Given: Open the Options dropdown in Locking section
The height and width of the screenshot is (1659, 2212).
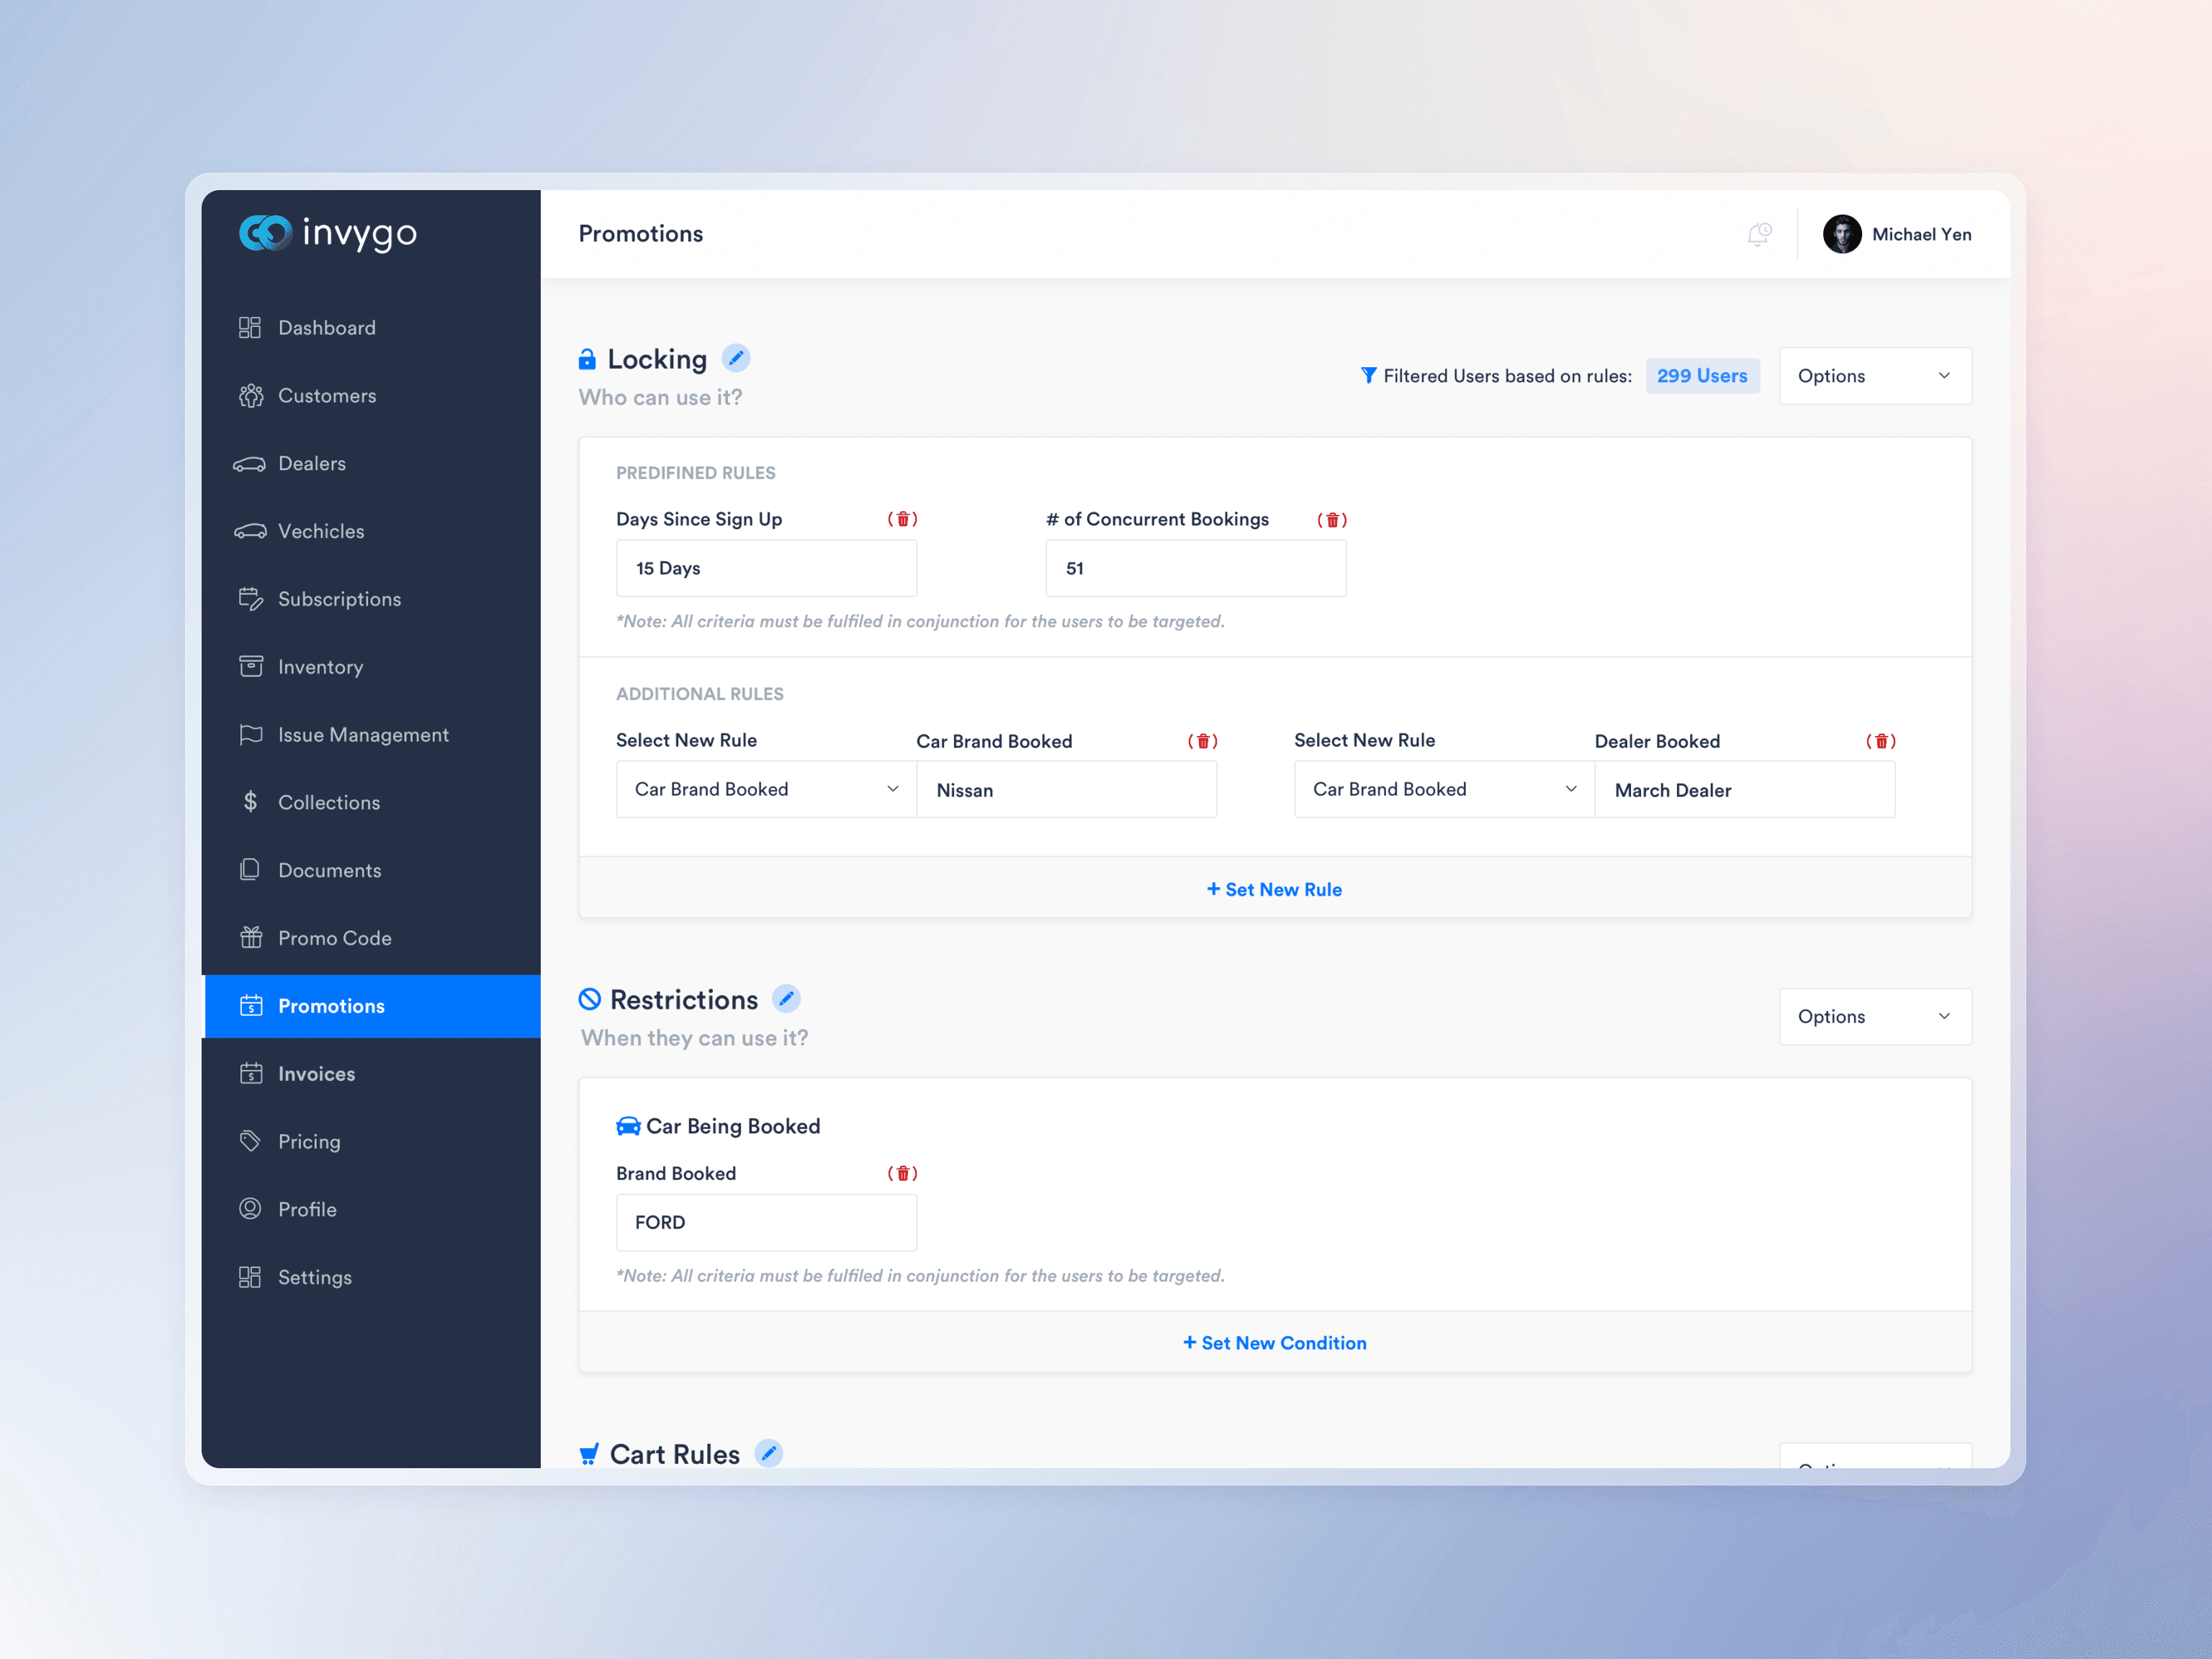Looking at the screenshot, I should (x=1874, y=376).
